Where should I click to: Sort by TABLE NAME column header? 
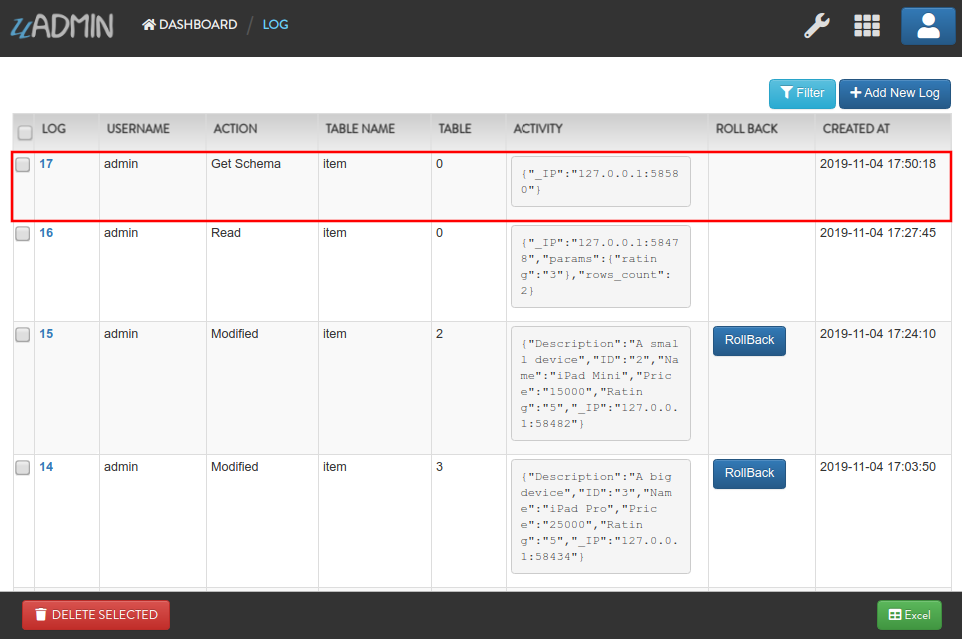[x=360, y=129]
